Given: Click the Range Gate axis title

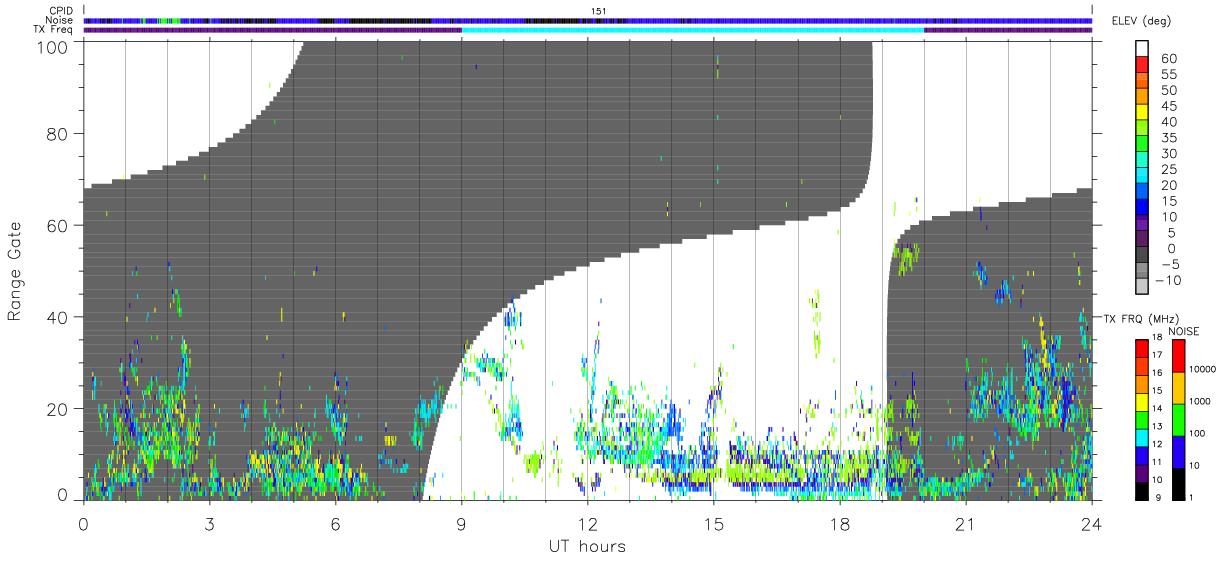Looking at the screenshot, I should [x=15, y=270].
